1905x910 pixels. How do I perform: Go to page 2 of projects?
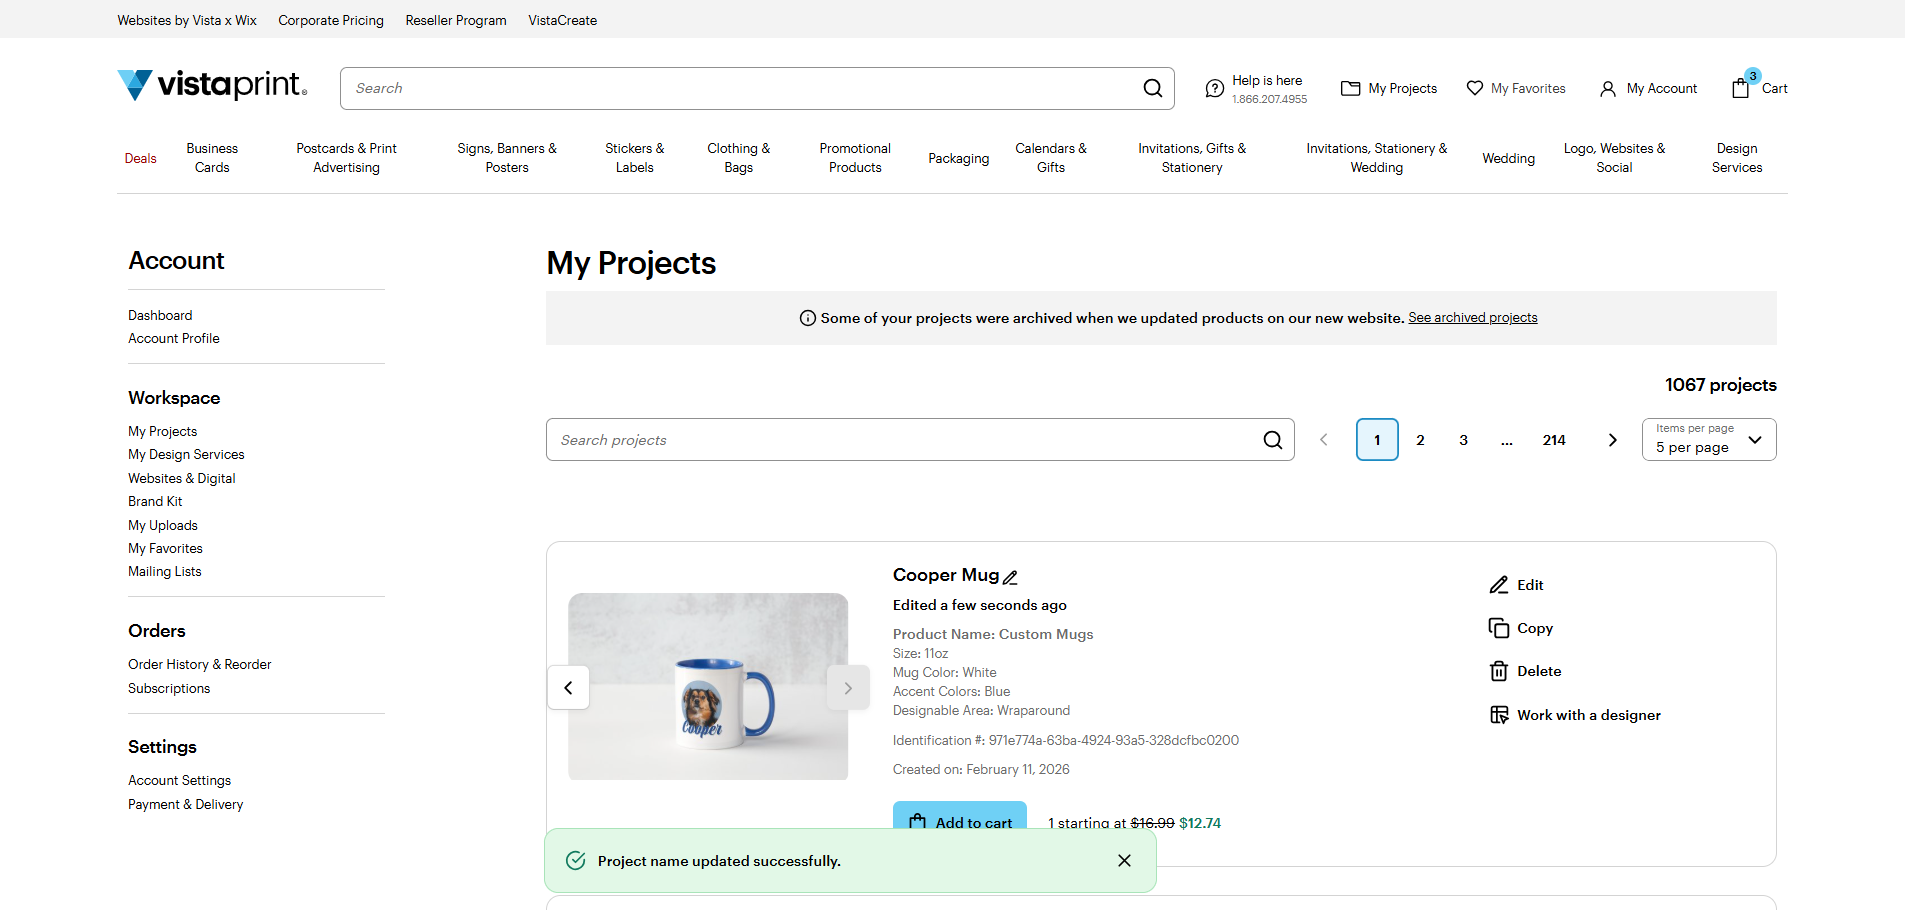tap(1420, 440)
